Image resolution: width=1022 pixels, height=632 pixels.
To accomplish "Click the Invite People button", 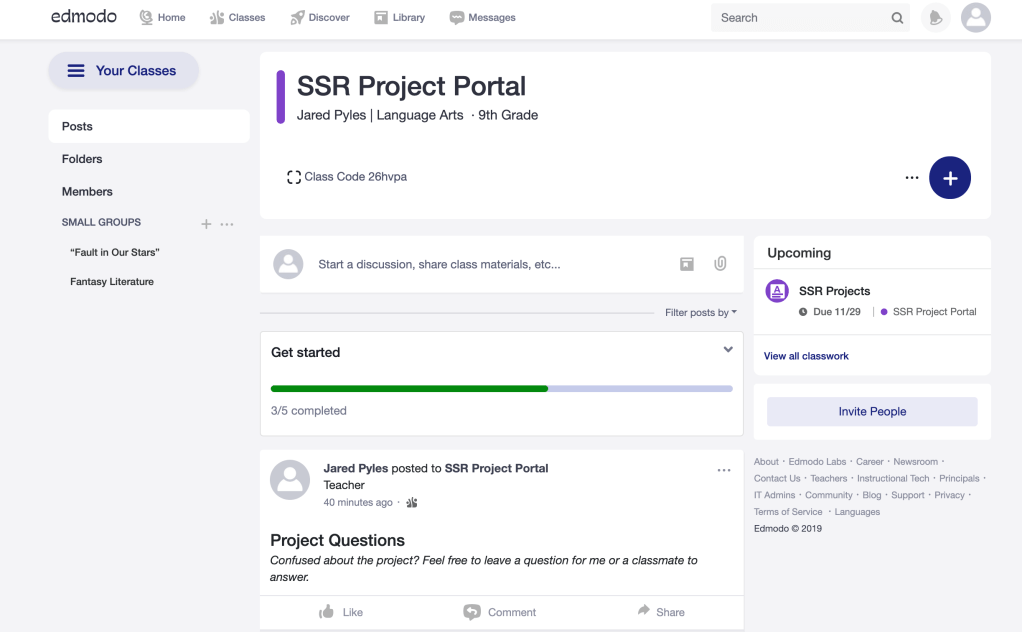I will coord(872,412).
